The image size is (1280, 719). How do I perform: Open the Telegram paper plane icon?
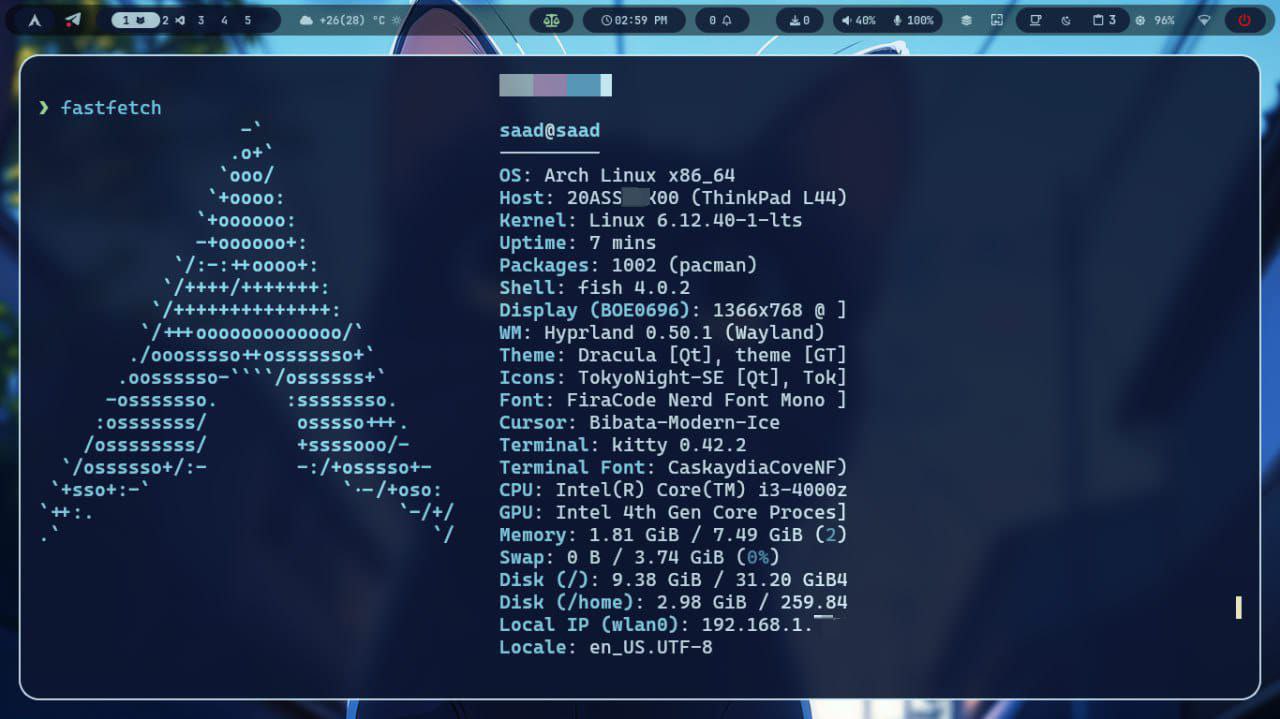[73, 20]
